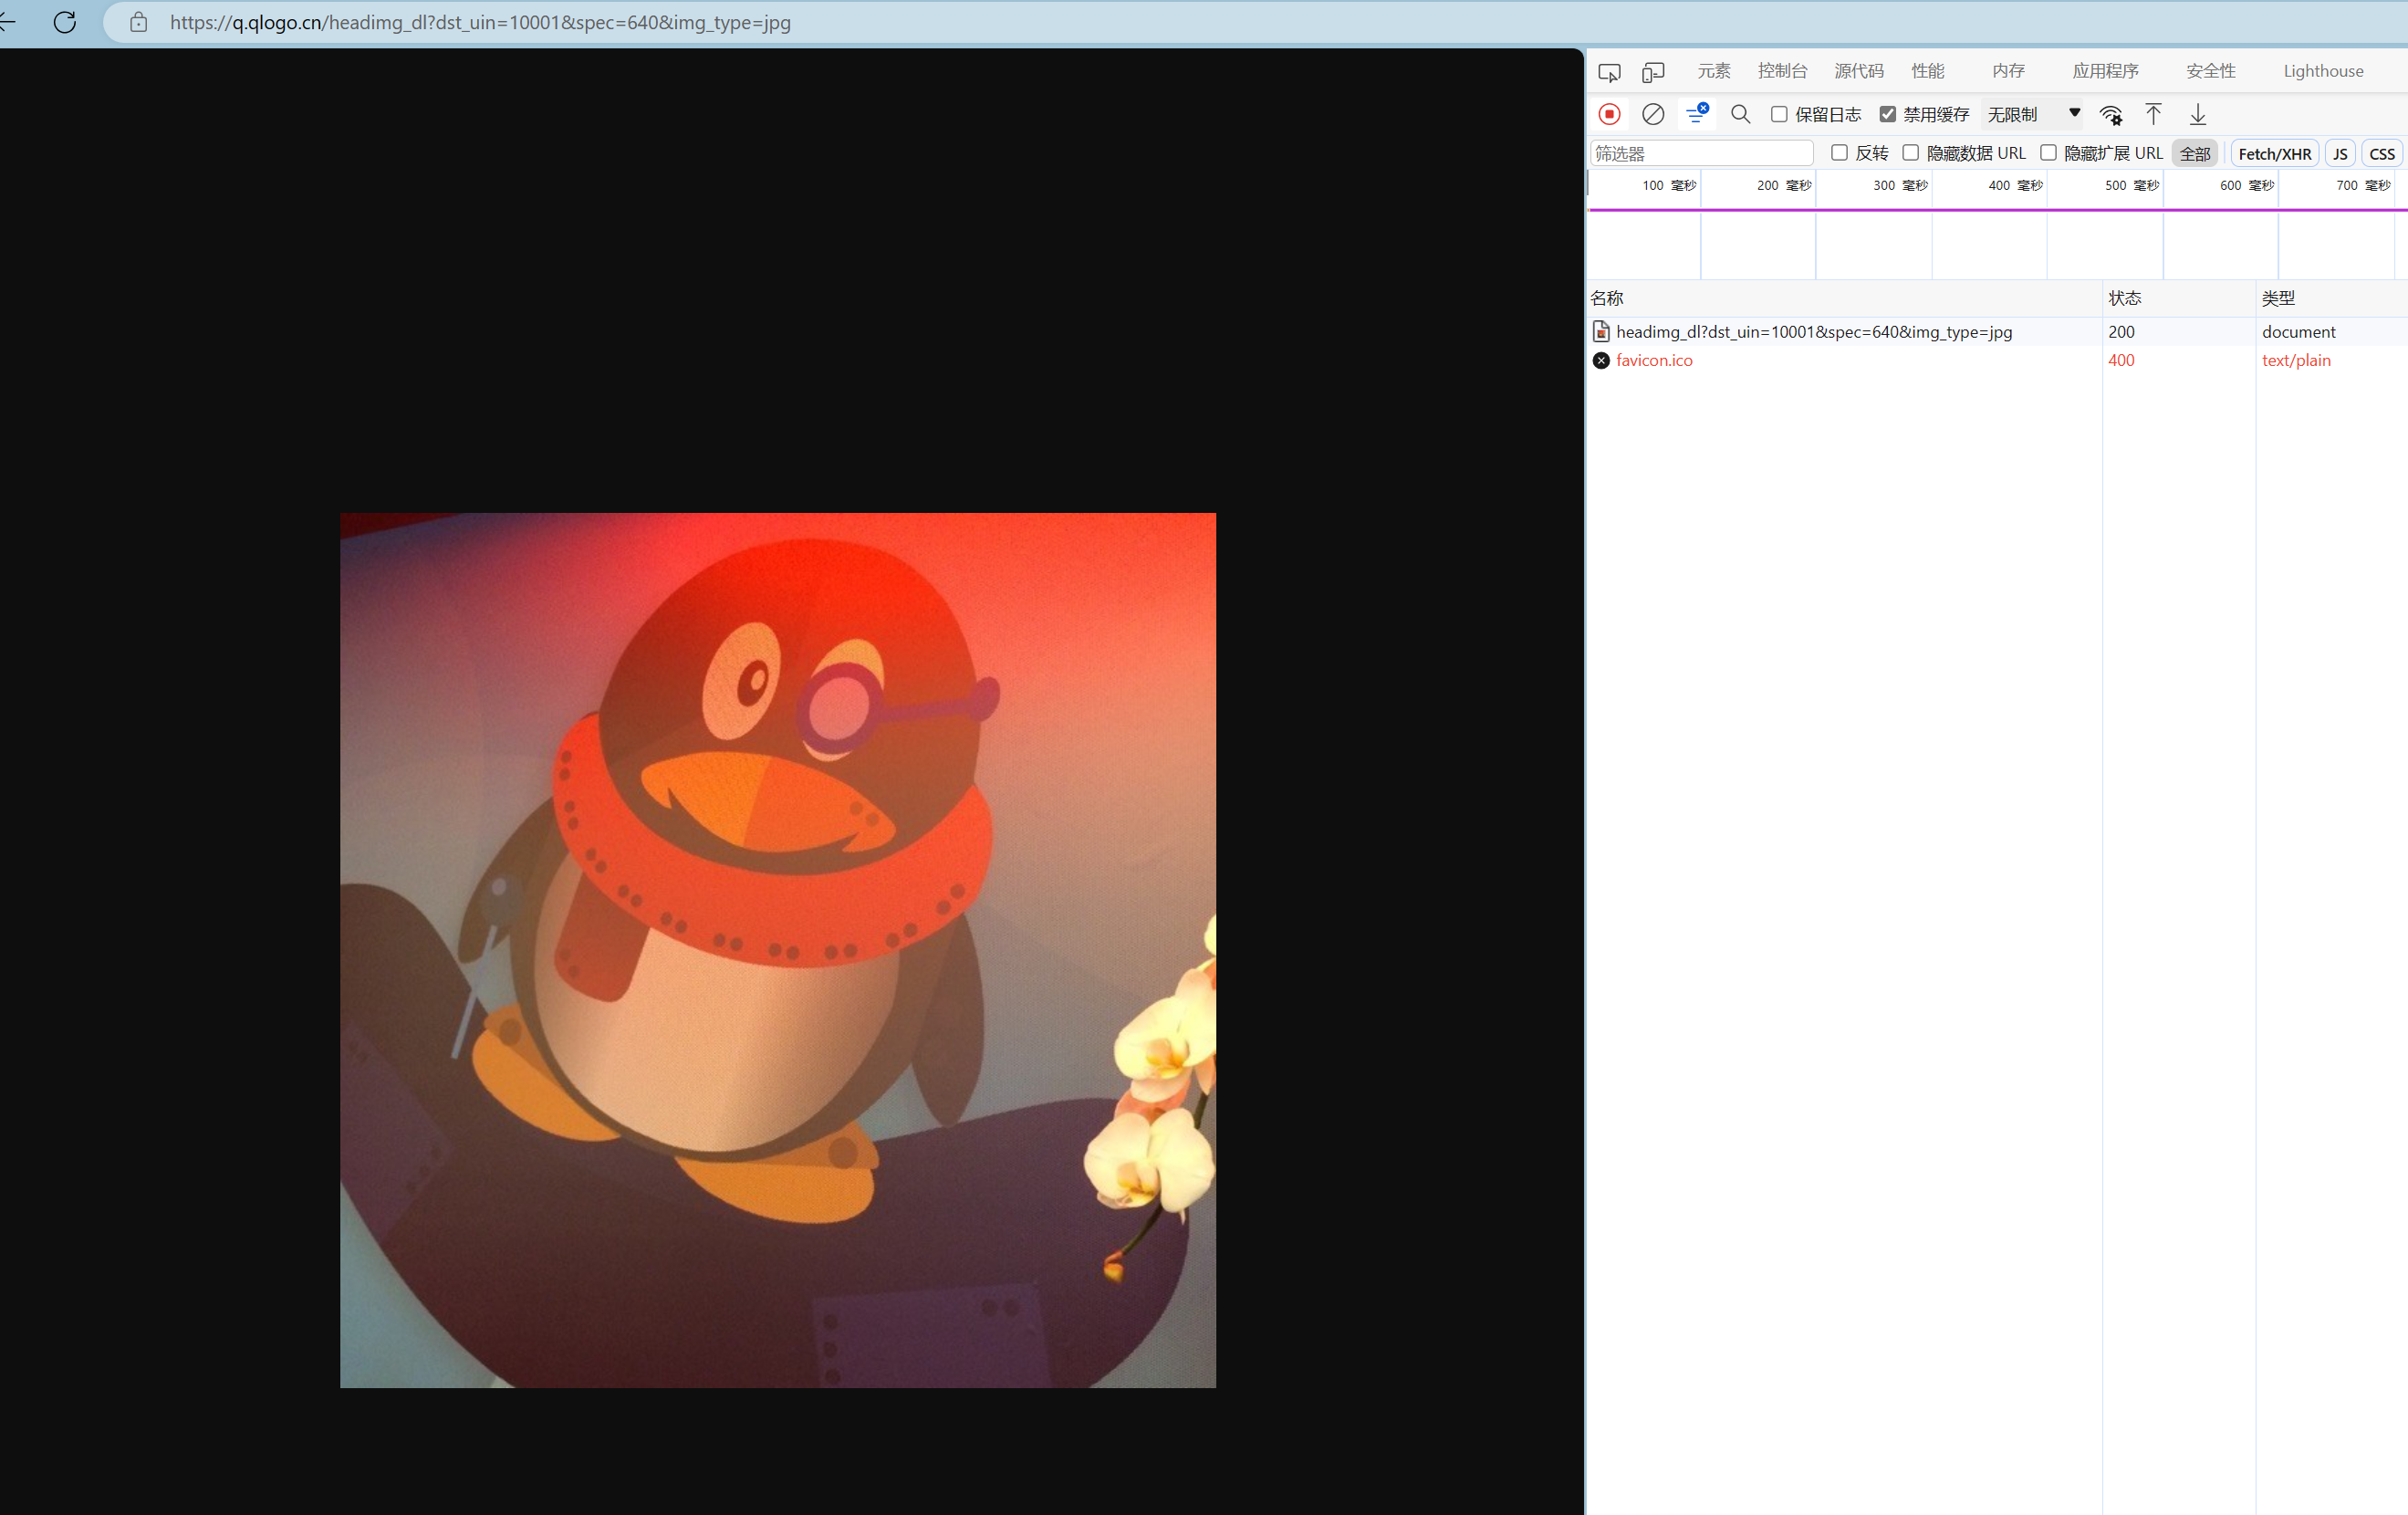Click the 600 毫秒 timeline marker
This screenshot has width=2408, height=1515.
tap(2246, 186)
